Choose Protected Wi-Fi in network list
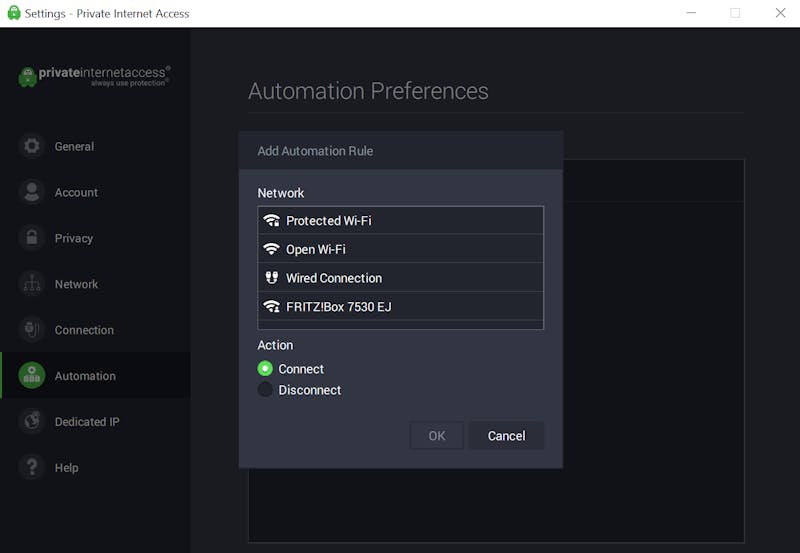The image size is (800, 553). pyautogui.click(x=401, y=220)
